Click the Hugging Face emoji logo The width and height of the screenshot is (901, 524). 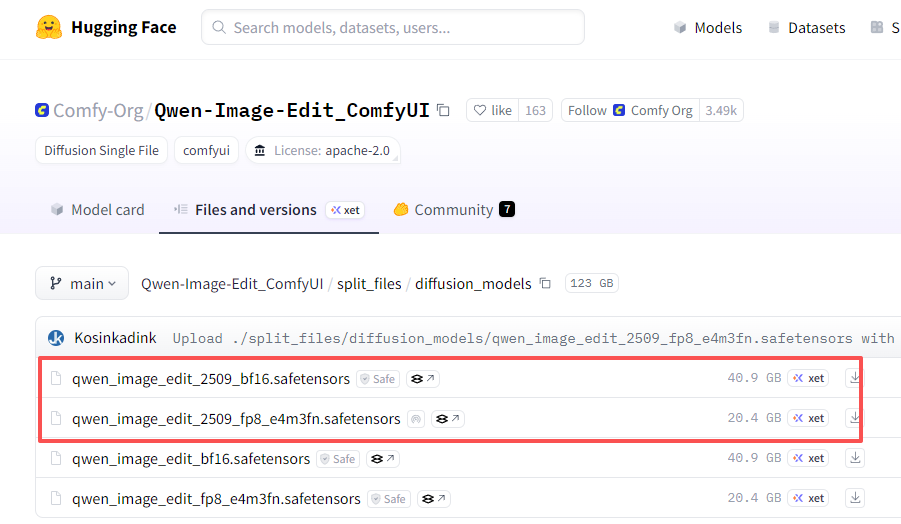[49, 27]
